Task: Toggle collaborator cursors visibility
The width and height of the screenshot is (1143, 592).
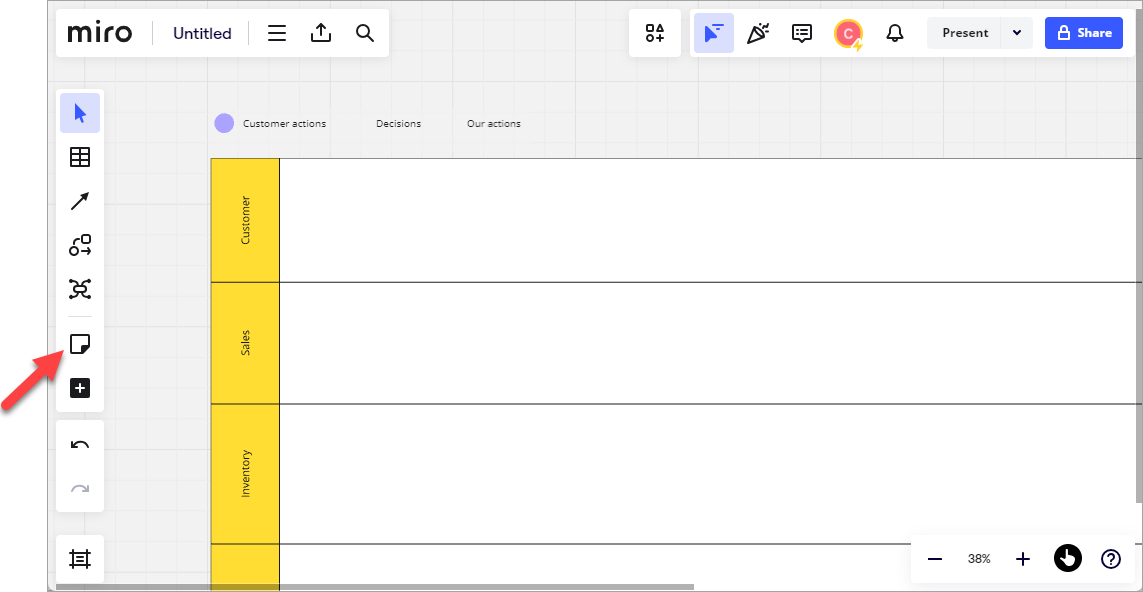Action: coord(713,33)
